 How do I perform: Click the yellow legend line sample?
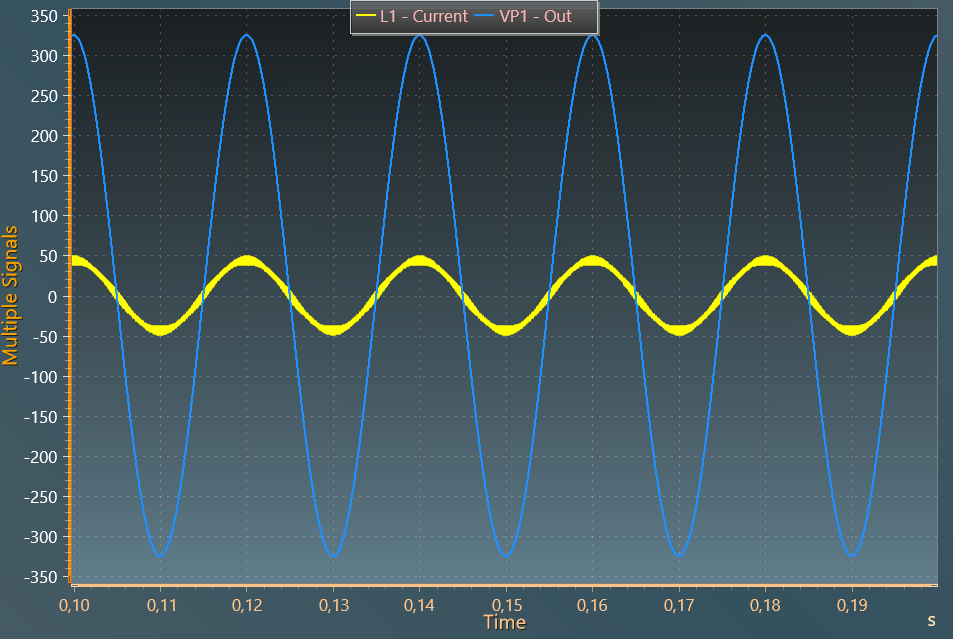[x=365, y=16]
